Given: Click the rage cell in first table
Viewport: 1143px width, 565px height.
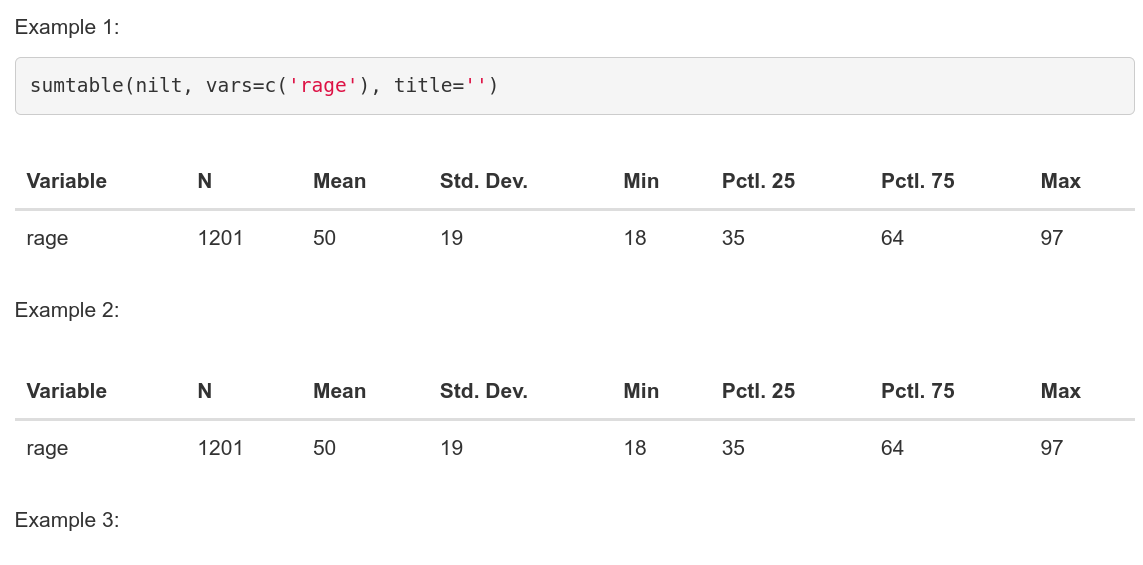Looking at the screenshot, I should click(x=47, y=238).
